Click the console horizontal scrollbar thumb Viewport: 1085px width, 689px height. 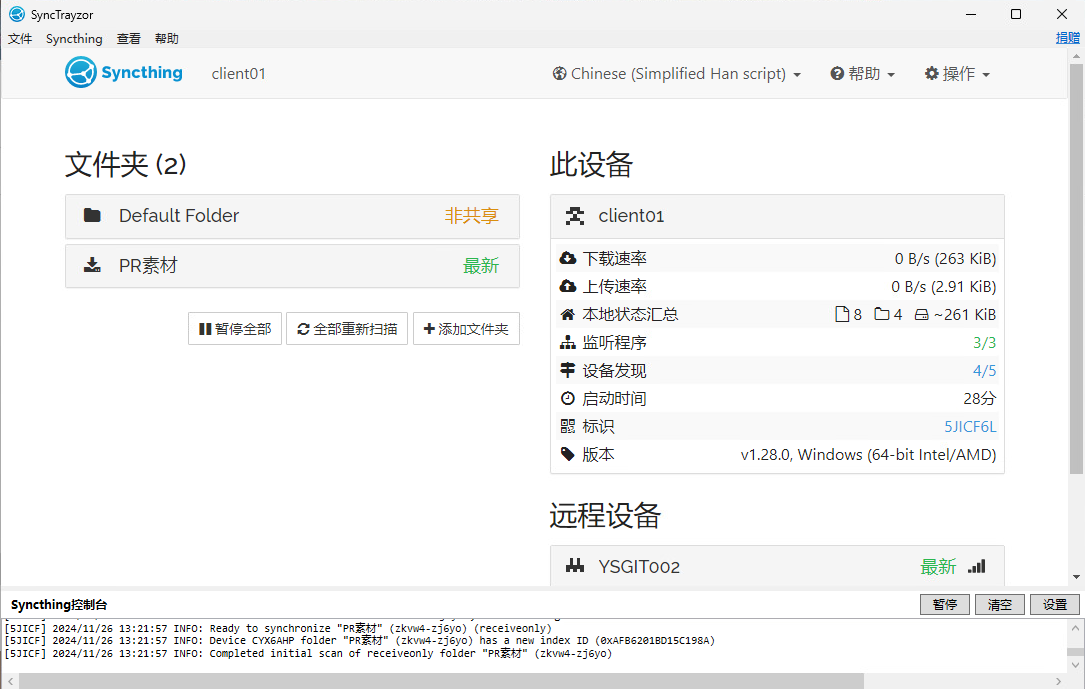pyautogui.click(x=441, y=681)
